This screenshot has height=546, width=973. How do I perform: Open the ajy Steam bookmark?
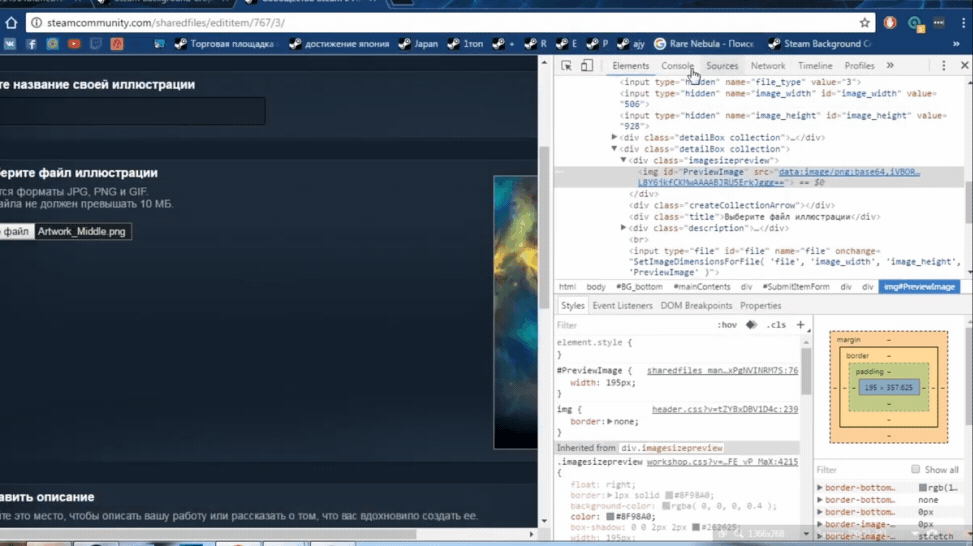click(630, 44)
